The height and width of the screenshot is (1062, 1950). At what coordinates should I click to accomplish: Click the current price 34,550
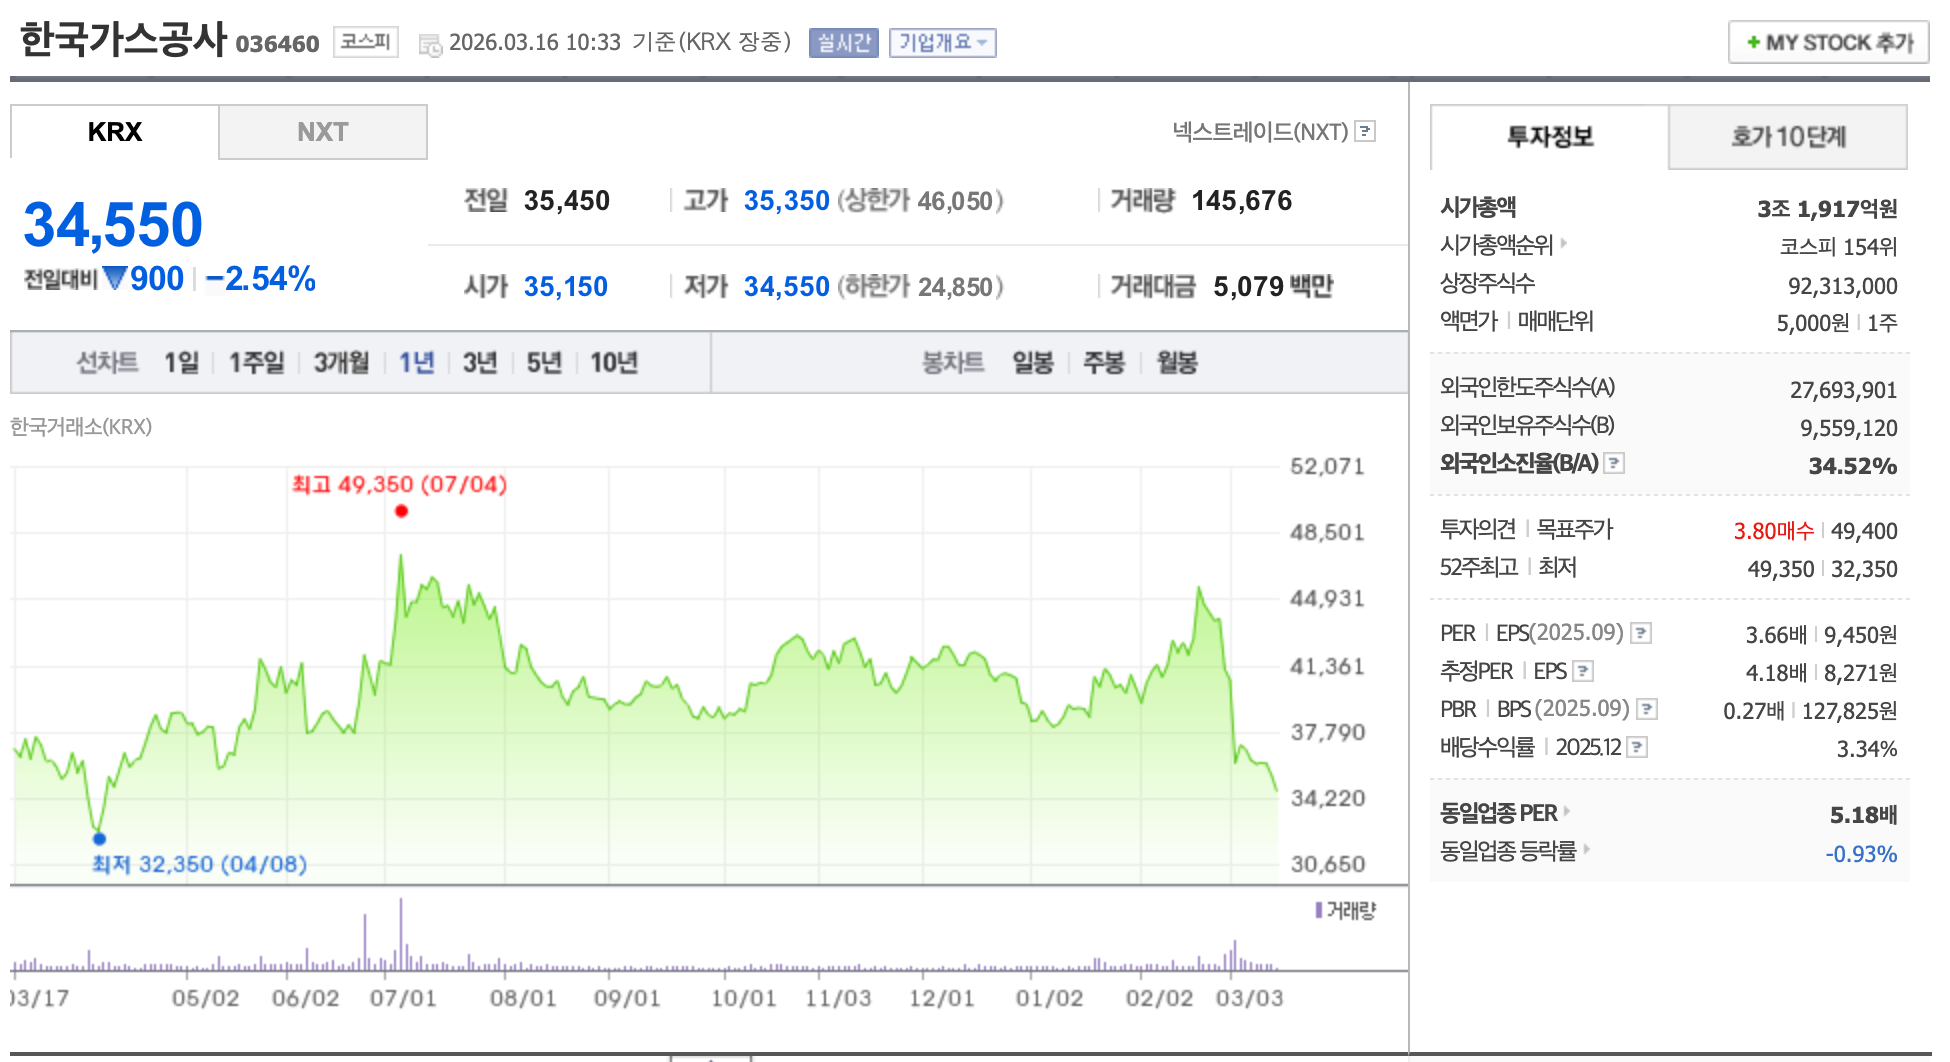click(113, 224)
